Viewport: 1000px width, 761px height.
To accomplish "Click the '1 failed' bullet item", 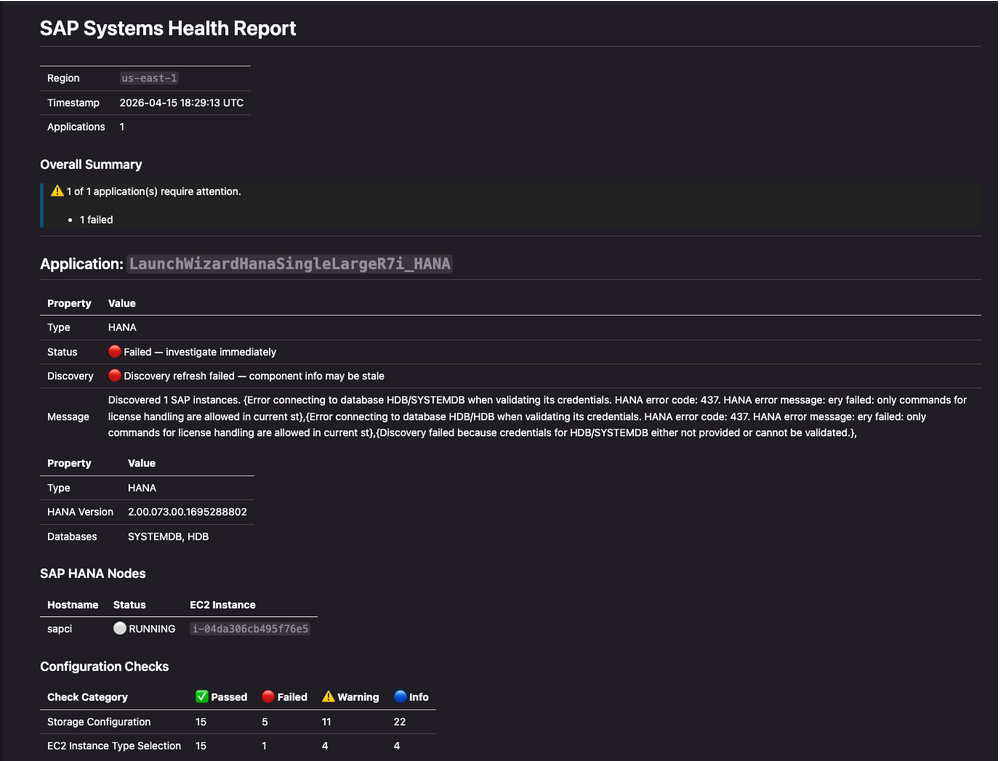I will click(96, 219).
